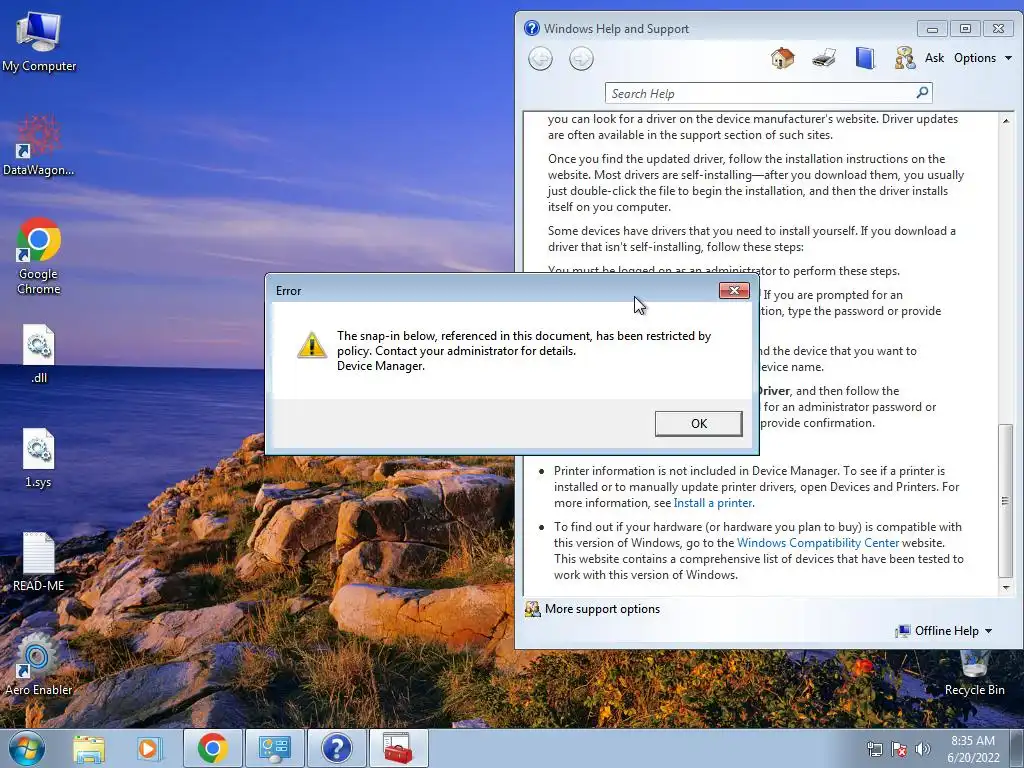Viewport: 1024px width, 768px height.
Task: Select the Google Chrome desktop shortcut
Action: pos(39,257)
